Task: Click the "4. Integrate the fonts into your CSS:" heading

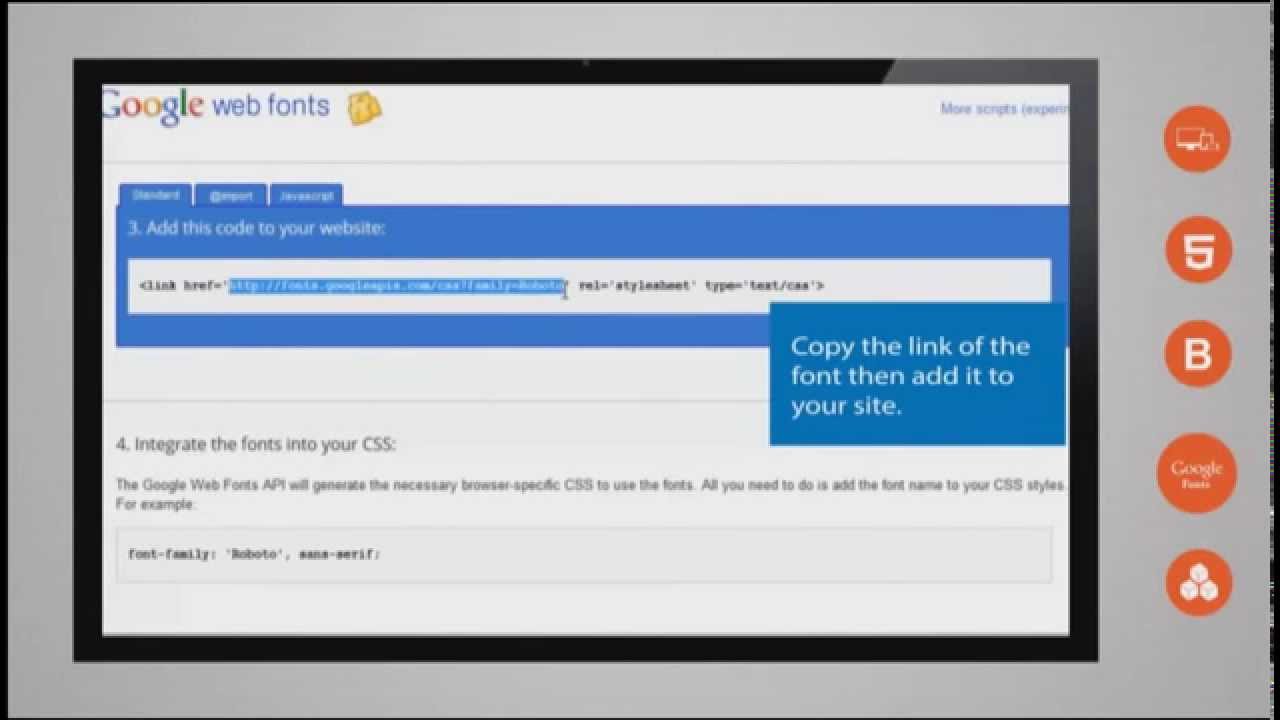Action: [x=256, y=443]
